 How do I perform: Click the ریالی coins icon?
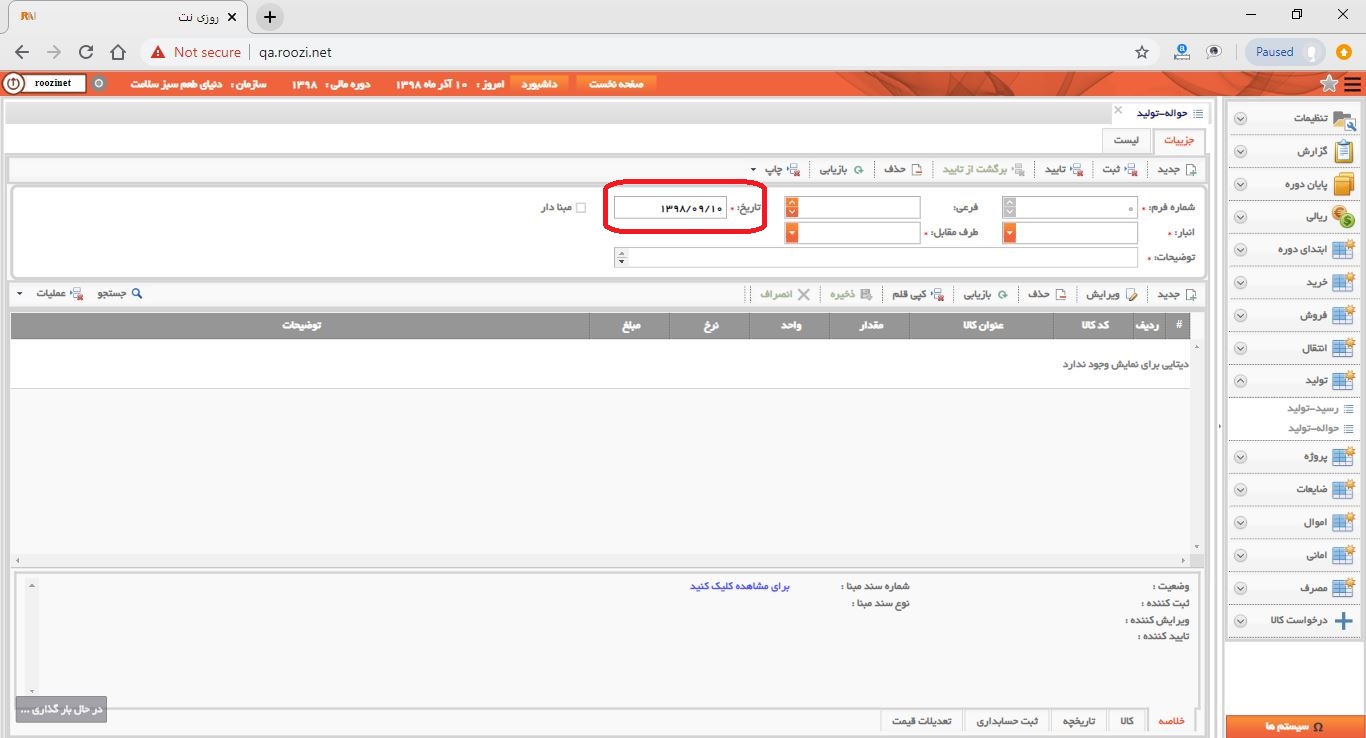[x=1343, y=217]
